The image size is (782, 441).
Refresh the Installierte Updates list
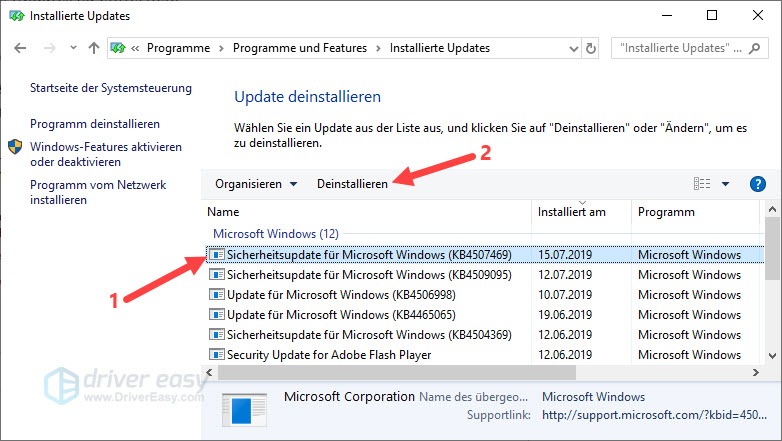tap(591, 48)
